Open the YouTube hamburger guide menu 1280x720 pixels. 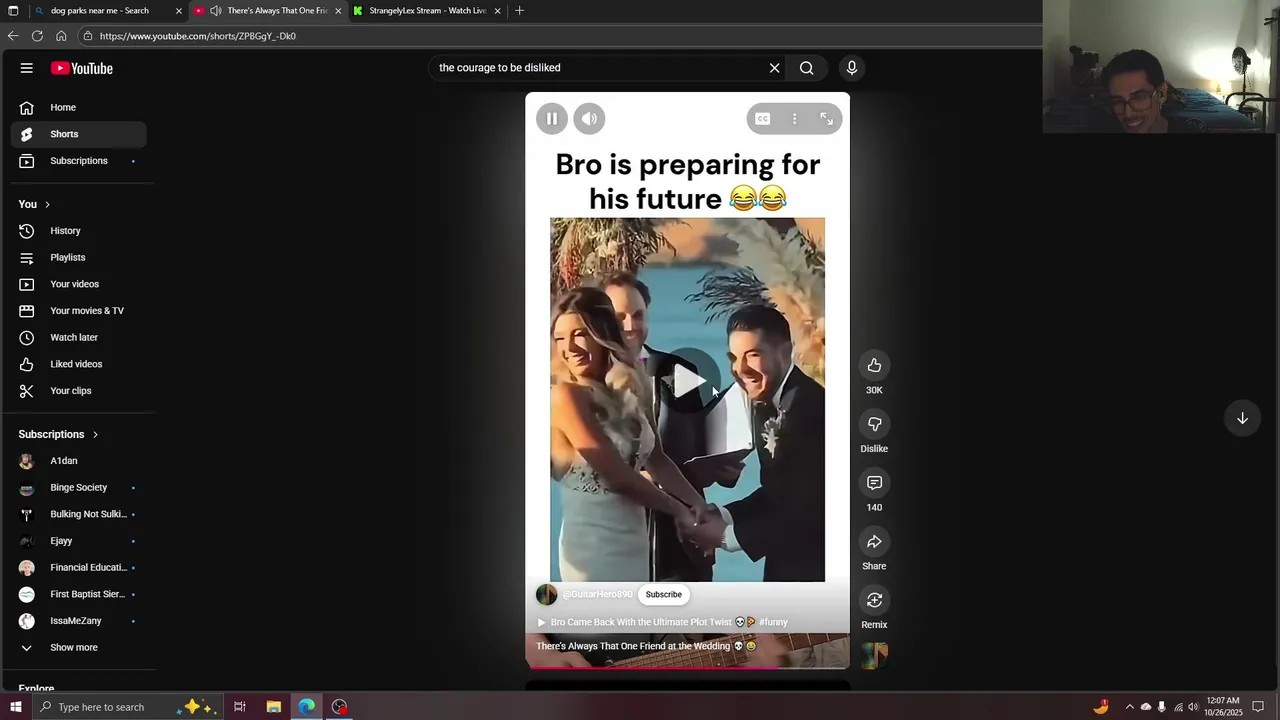(x=27, y=68)
